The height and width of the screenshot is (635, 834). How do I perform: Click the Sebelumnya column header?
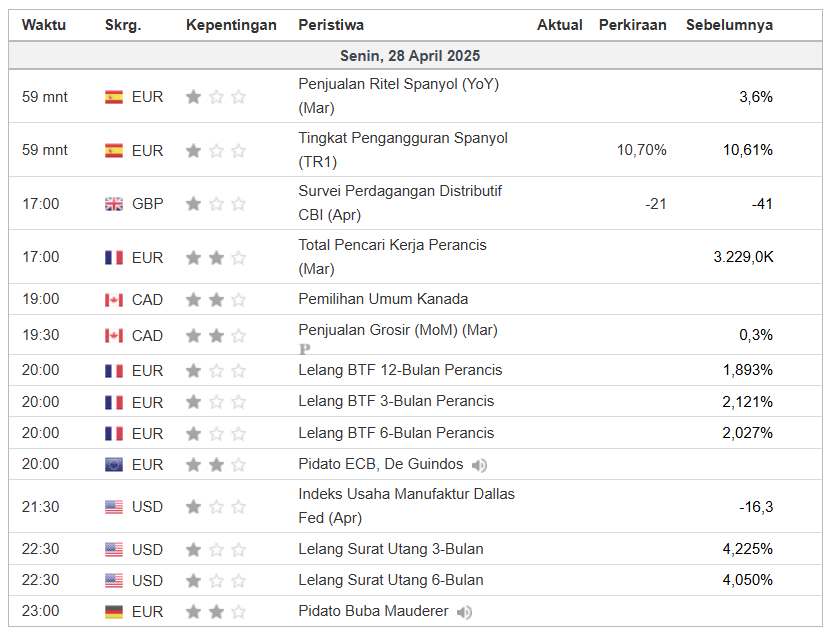[x=729, y=25]
